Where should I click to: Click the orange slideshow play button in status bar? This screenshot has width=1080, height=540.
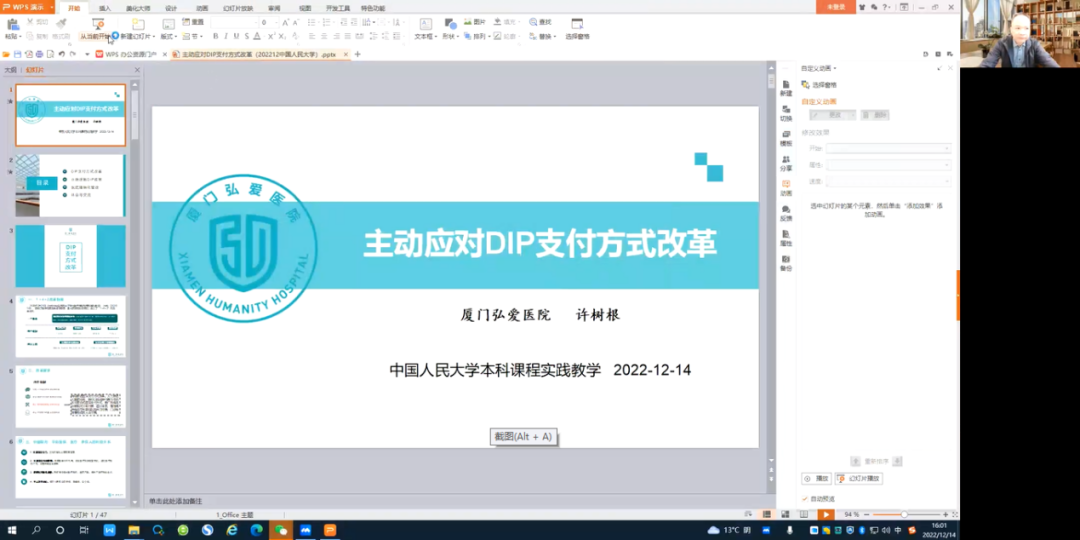point(826,515)
